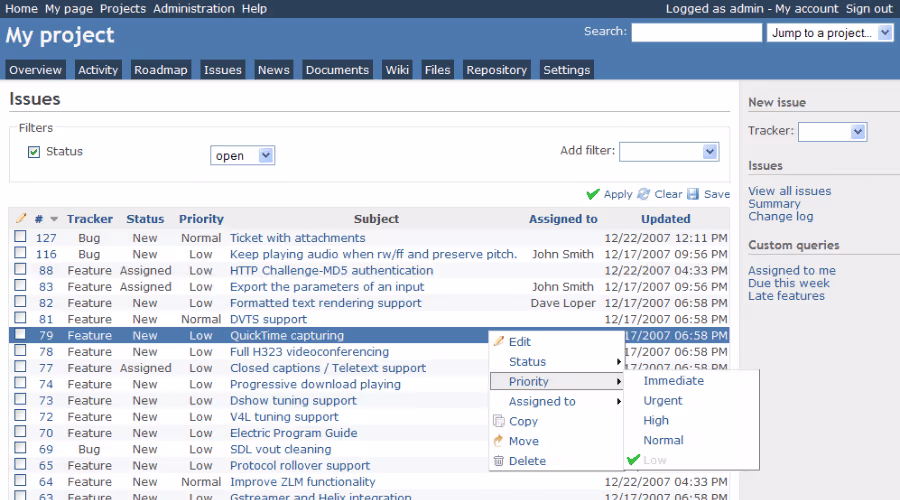Choose Urgent in the priority submenu

coord(662,401)
